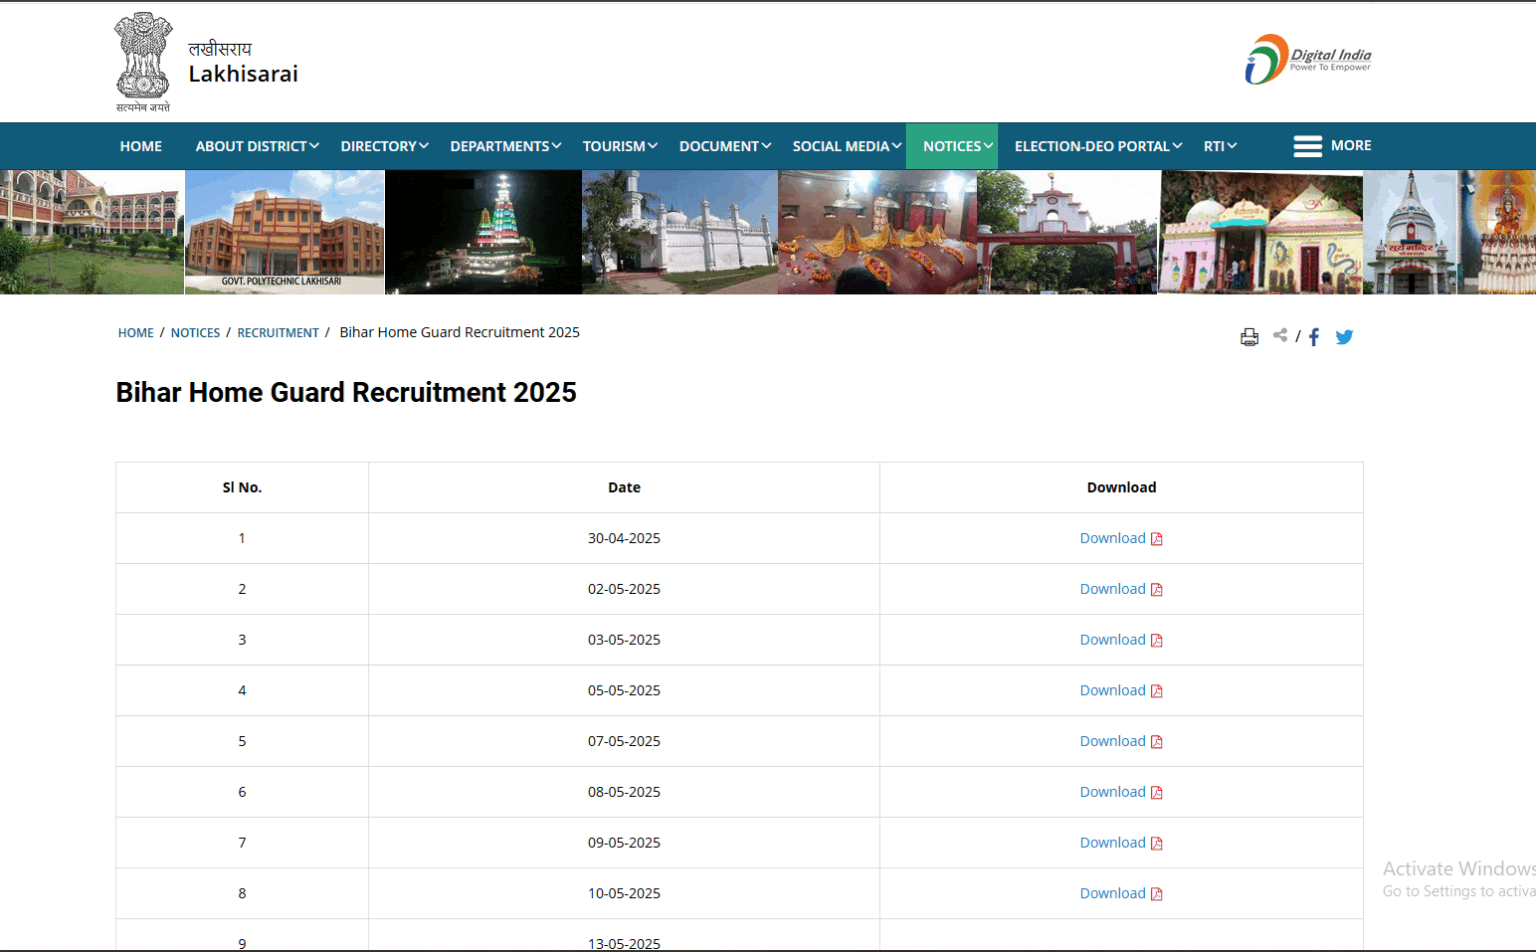Click the print page icon
Screen dimensions: 1536x952
(x=1248, y=336)
